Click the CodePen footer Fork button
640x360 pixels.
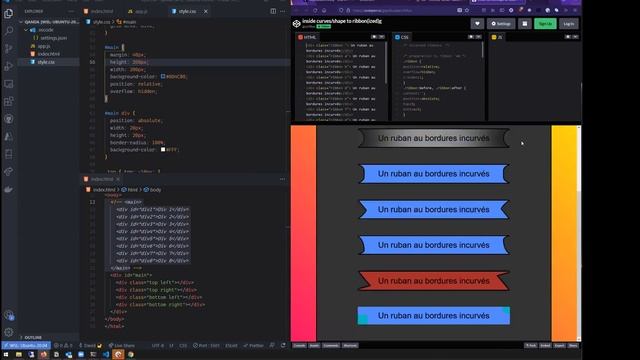pos(531,346)
